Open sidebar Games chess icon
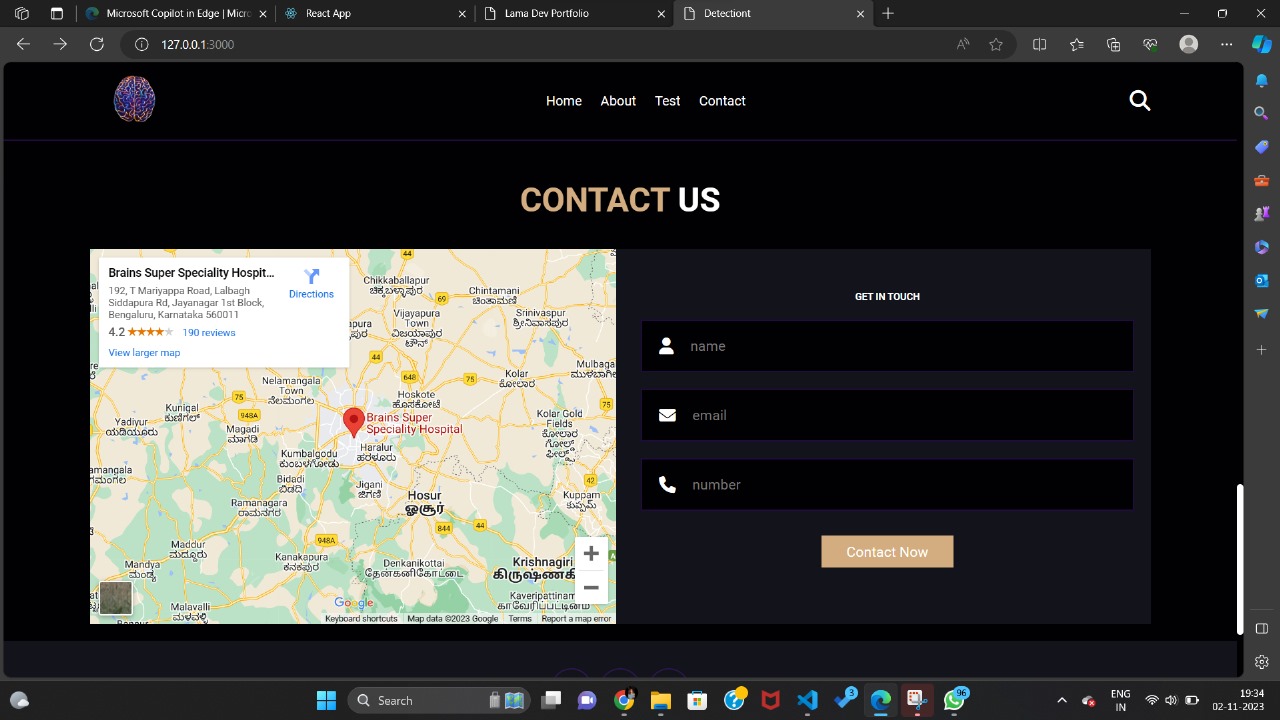The height and width of the screenshot is (720, 1280). (x=1262, y=214)
